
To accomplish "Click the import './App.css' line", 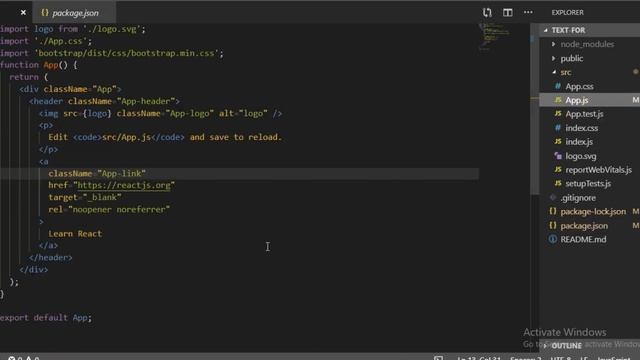I will [46, 41].
